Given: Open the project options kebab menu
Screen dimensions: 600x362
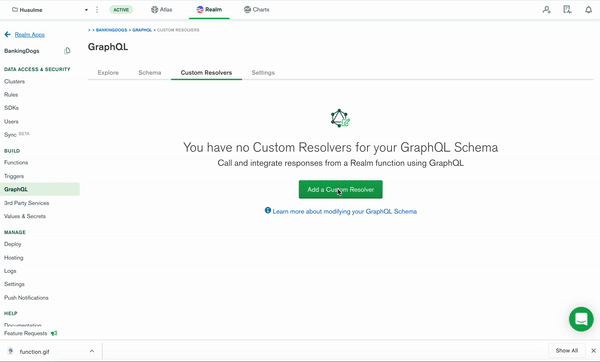Looking at the screenshot, I should (x=97, y=10).
